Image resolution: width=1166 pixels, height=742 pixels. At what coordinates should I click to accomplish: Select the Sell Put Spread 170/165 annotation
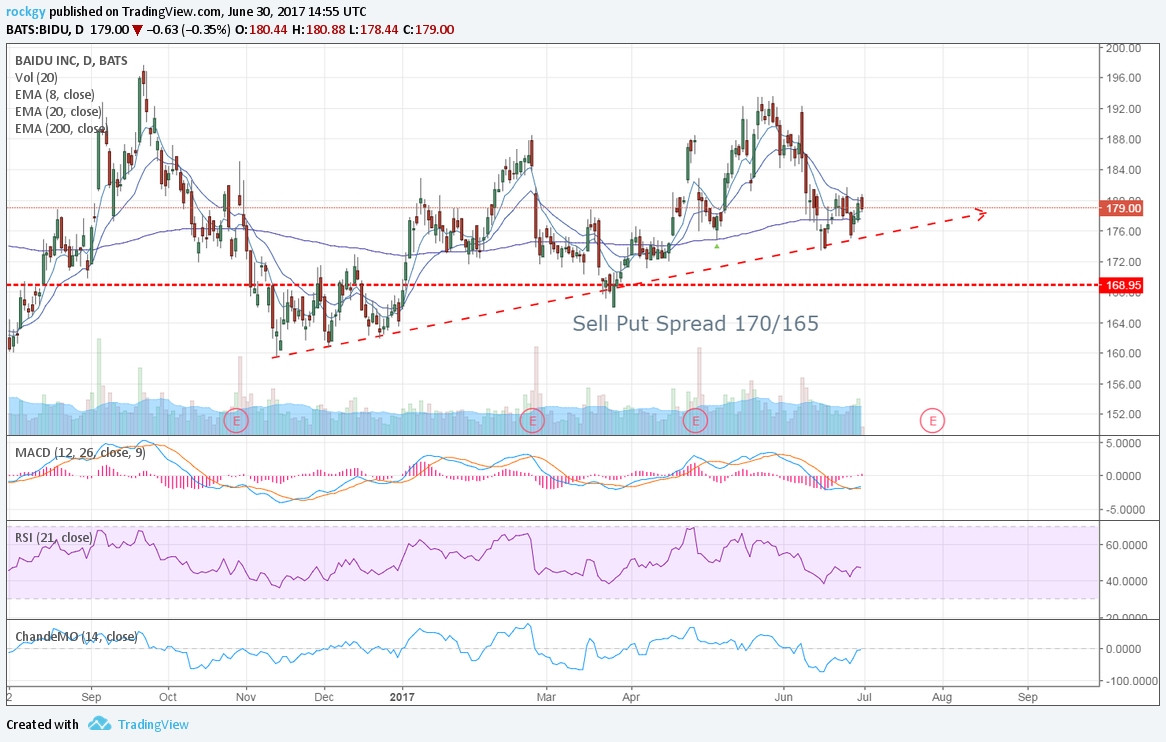[695, 323]
